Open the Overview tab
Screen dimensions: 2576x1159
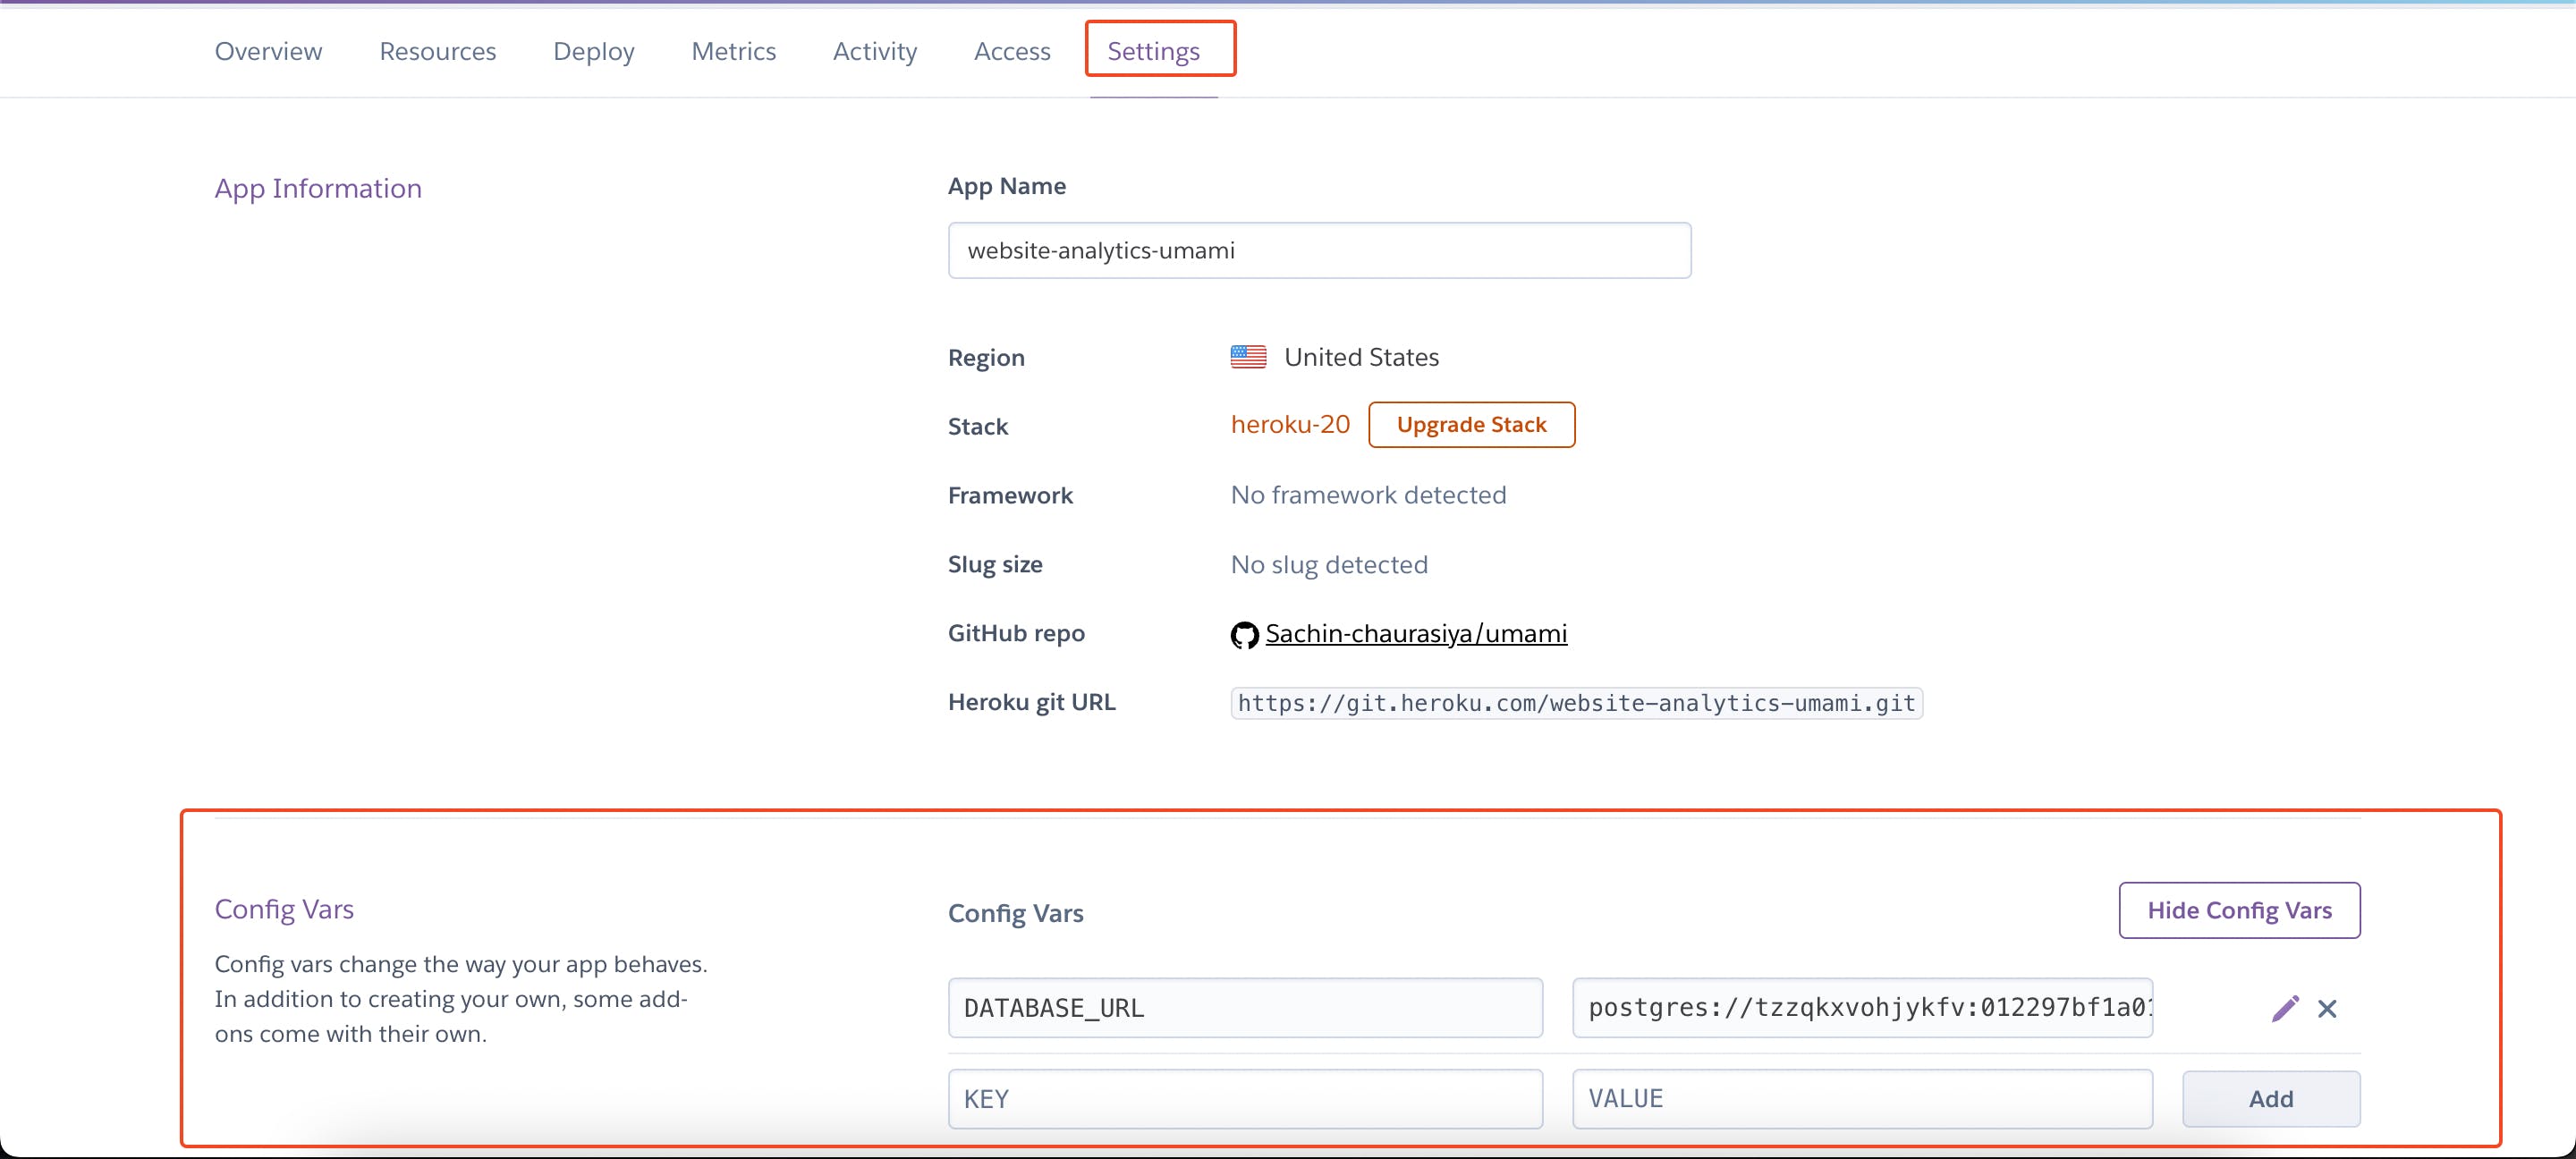tap(268, 51)
